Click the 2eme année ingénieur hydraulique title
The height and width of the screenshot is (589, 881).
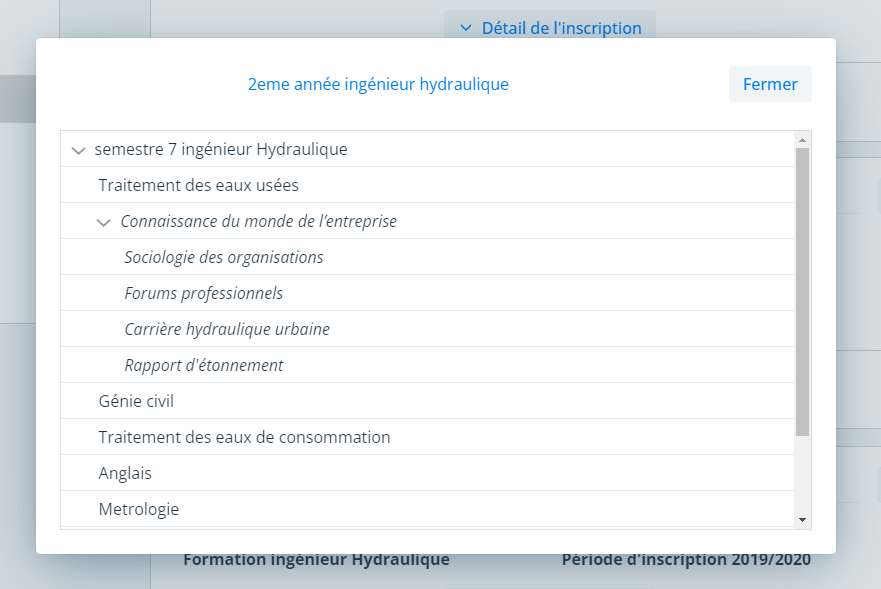378,84
